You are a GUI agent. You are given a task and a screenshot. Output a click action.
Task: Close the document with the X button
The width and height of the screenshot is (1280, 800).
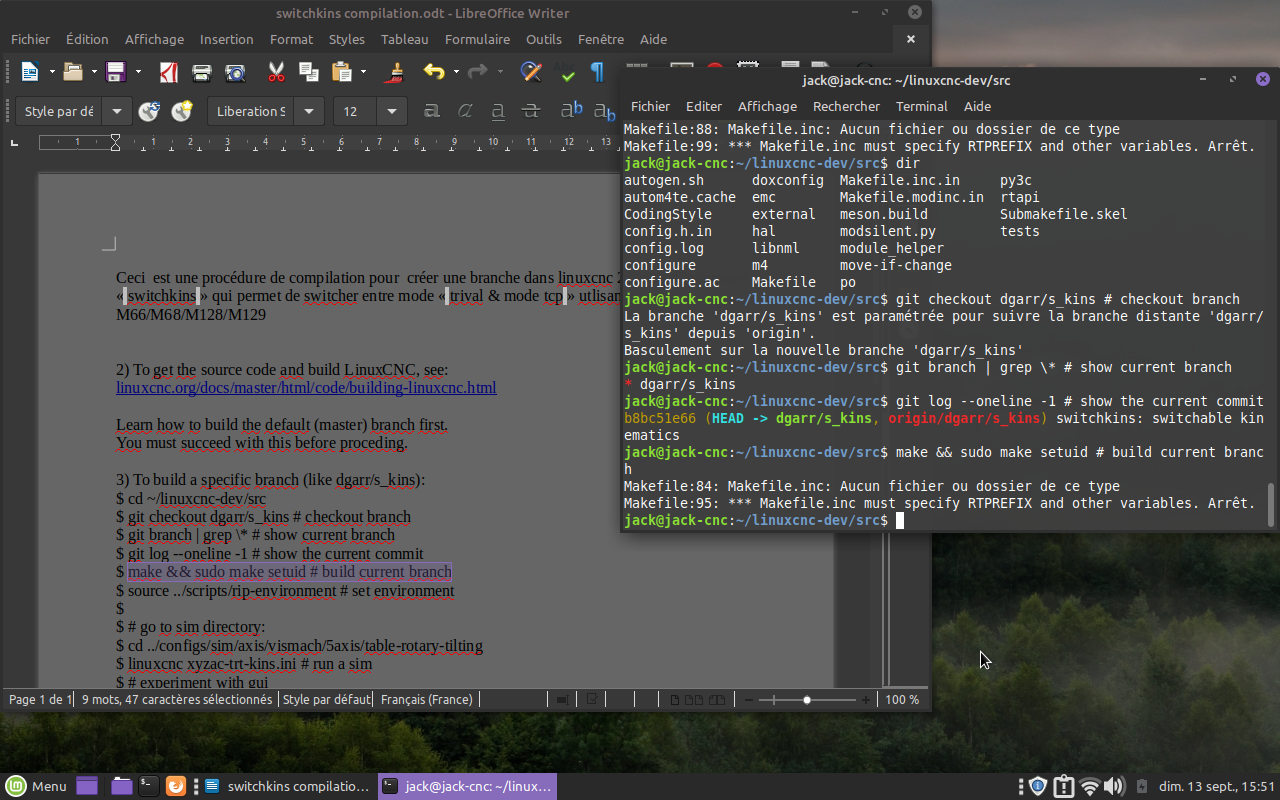[910, 39]
